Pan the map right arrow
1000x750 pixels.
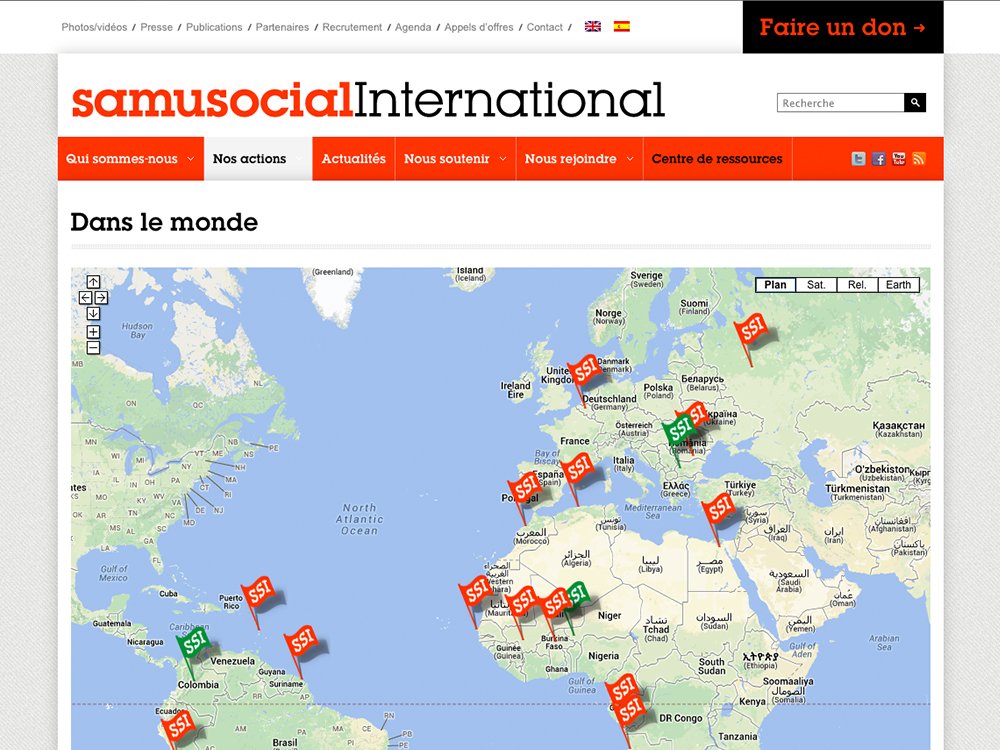tap(101, 297)
